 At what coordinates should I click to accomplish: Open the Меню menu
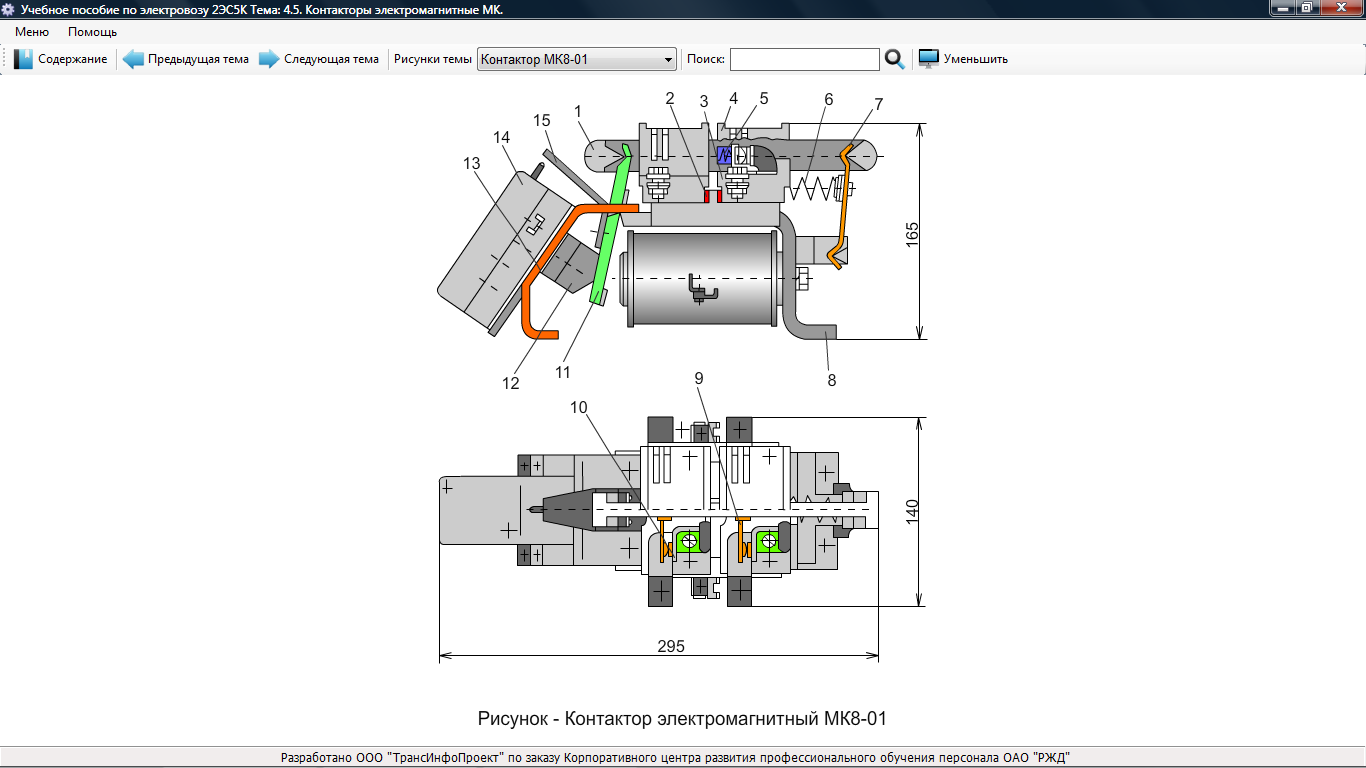32,32
